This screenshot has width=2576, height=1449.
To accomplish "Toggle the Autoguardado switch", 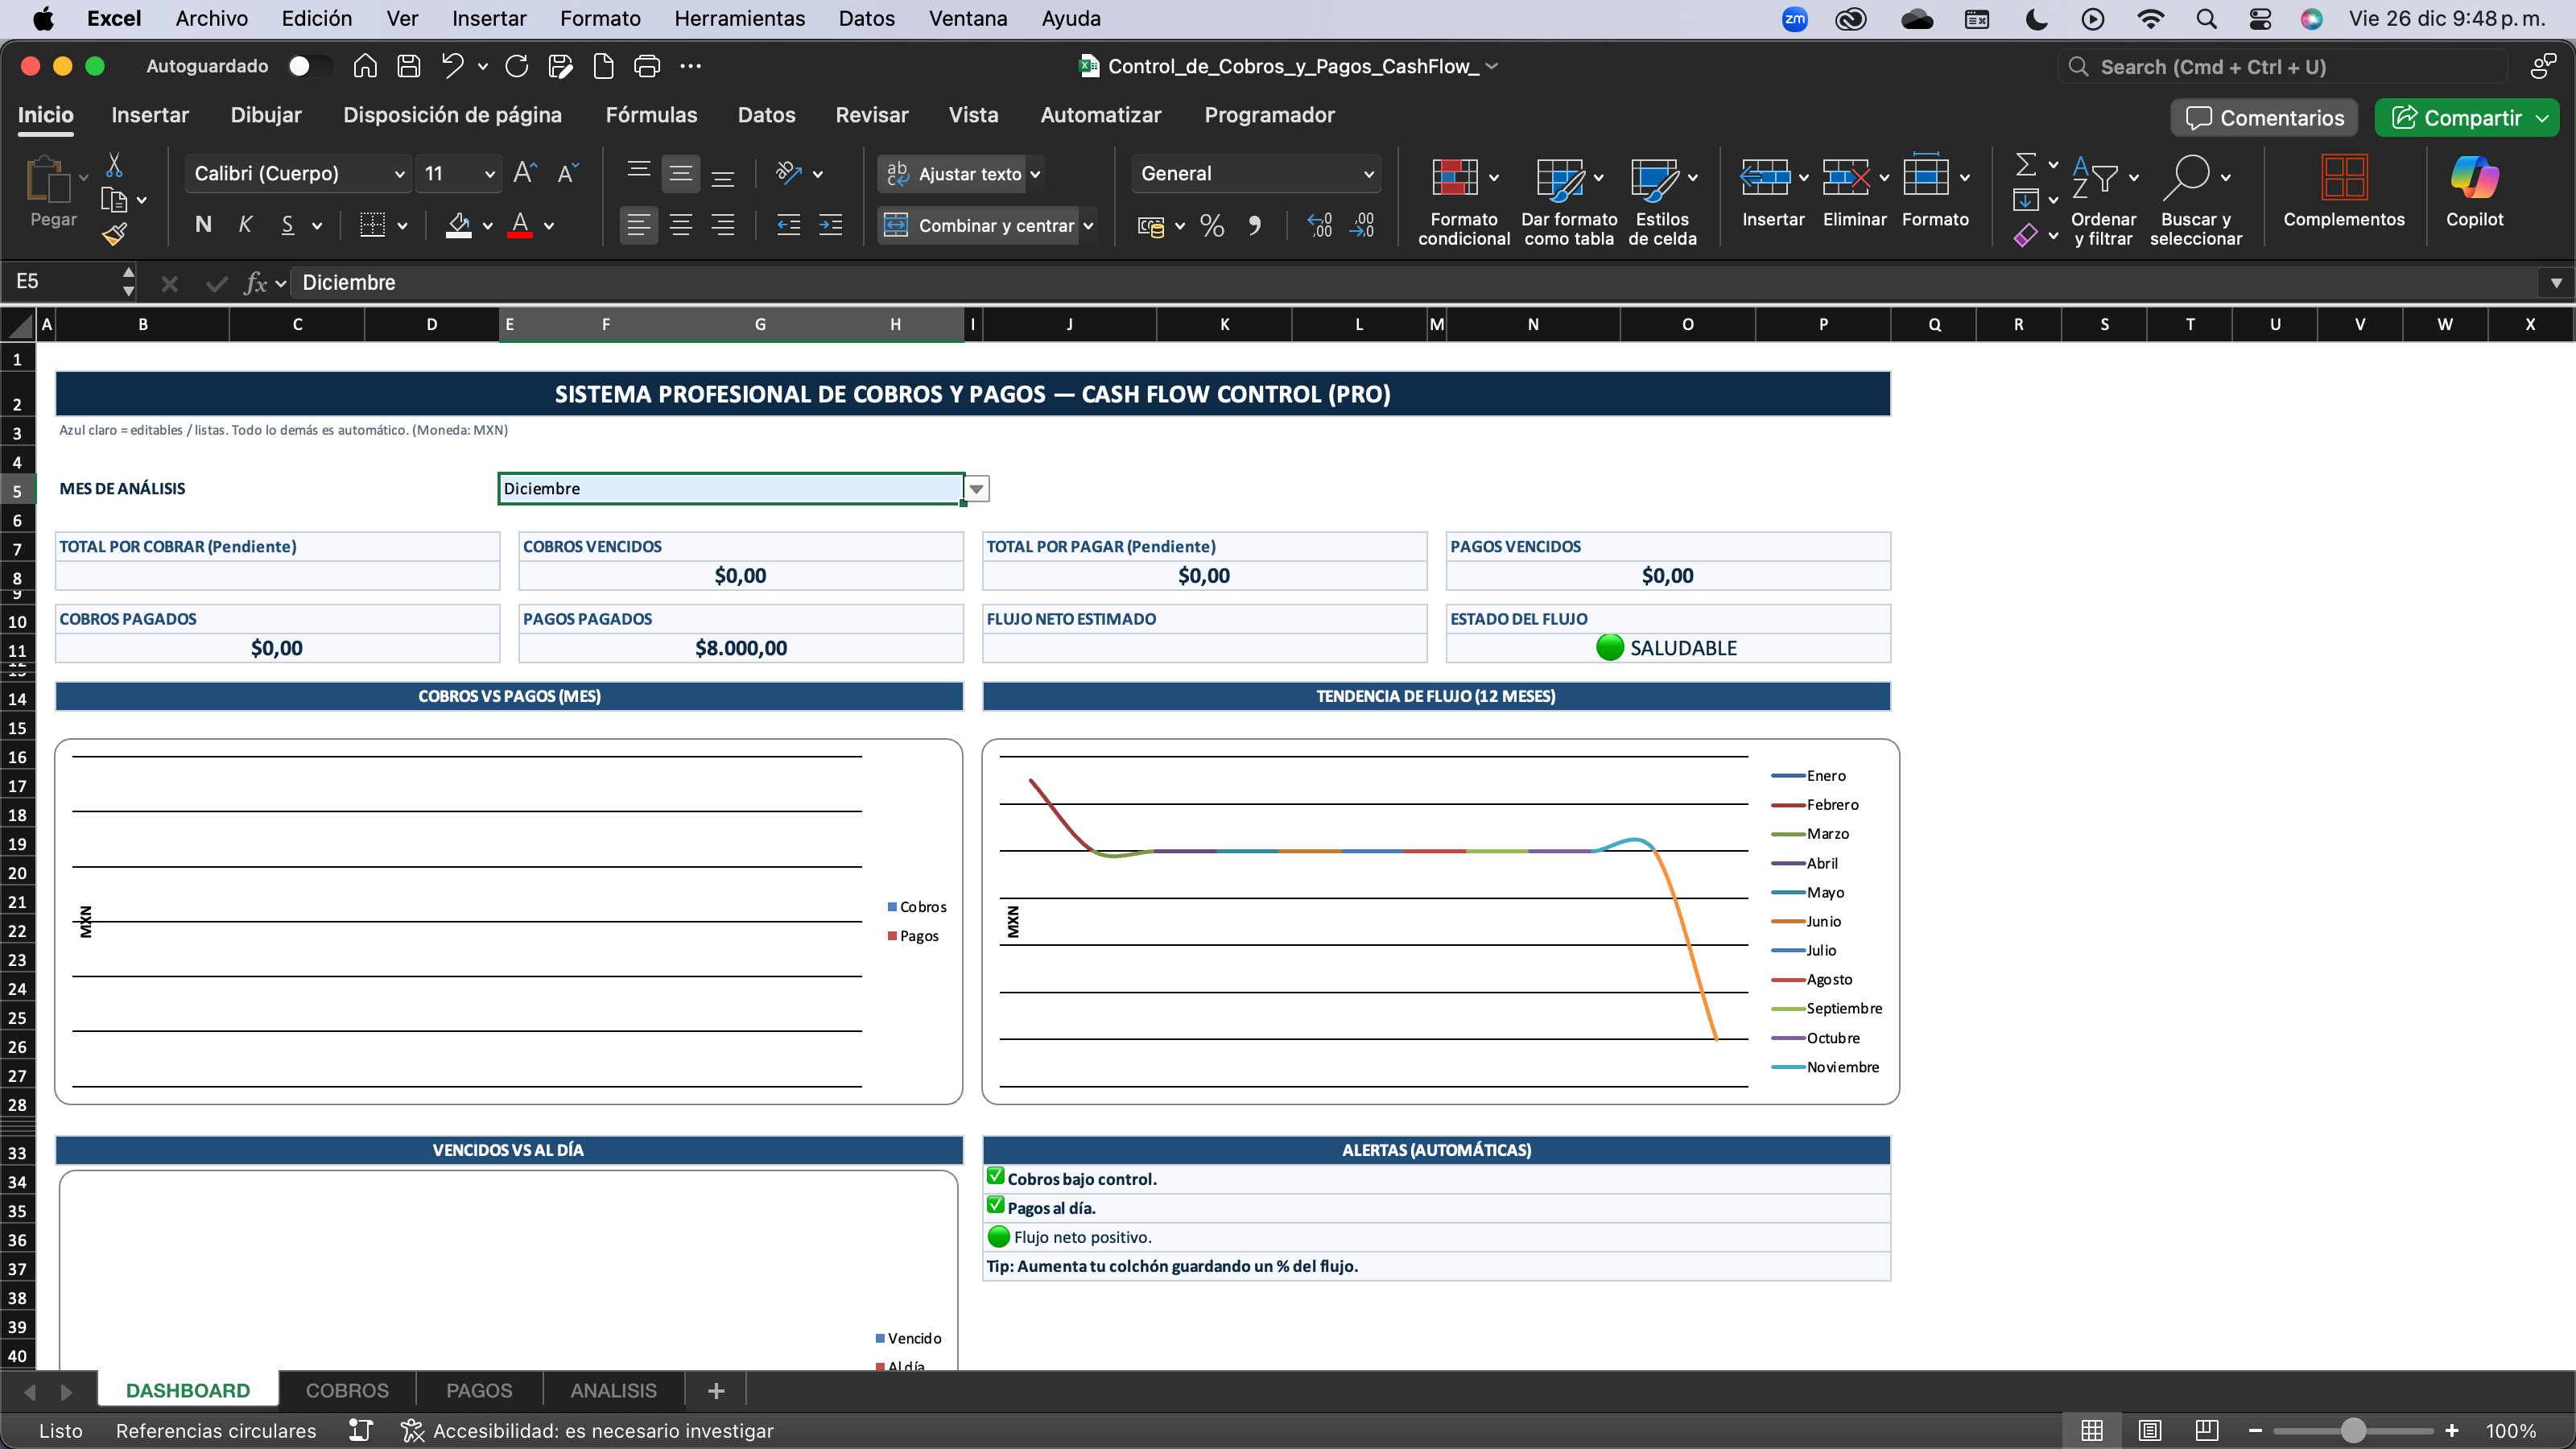I will click(308, 66).
